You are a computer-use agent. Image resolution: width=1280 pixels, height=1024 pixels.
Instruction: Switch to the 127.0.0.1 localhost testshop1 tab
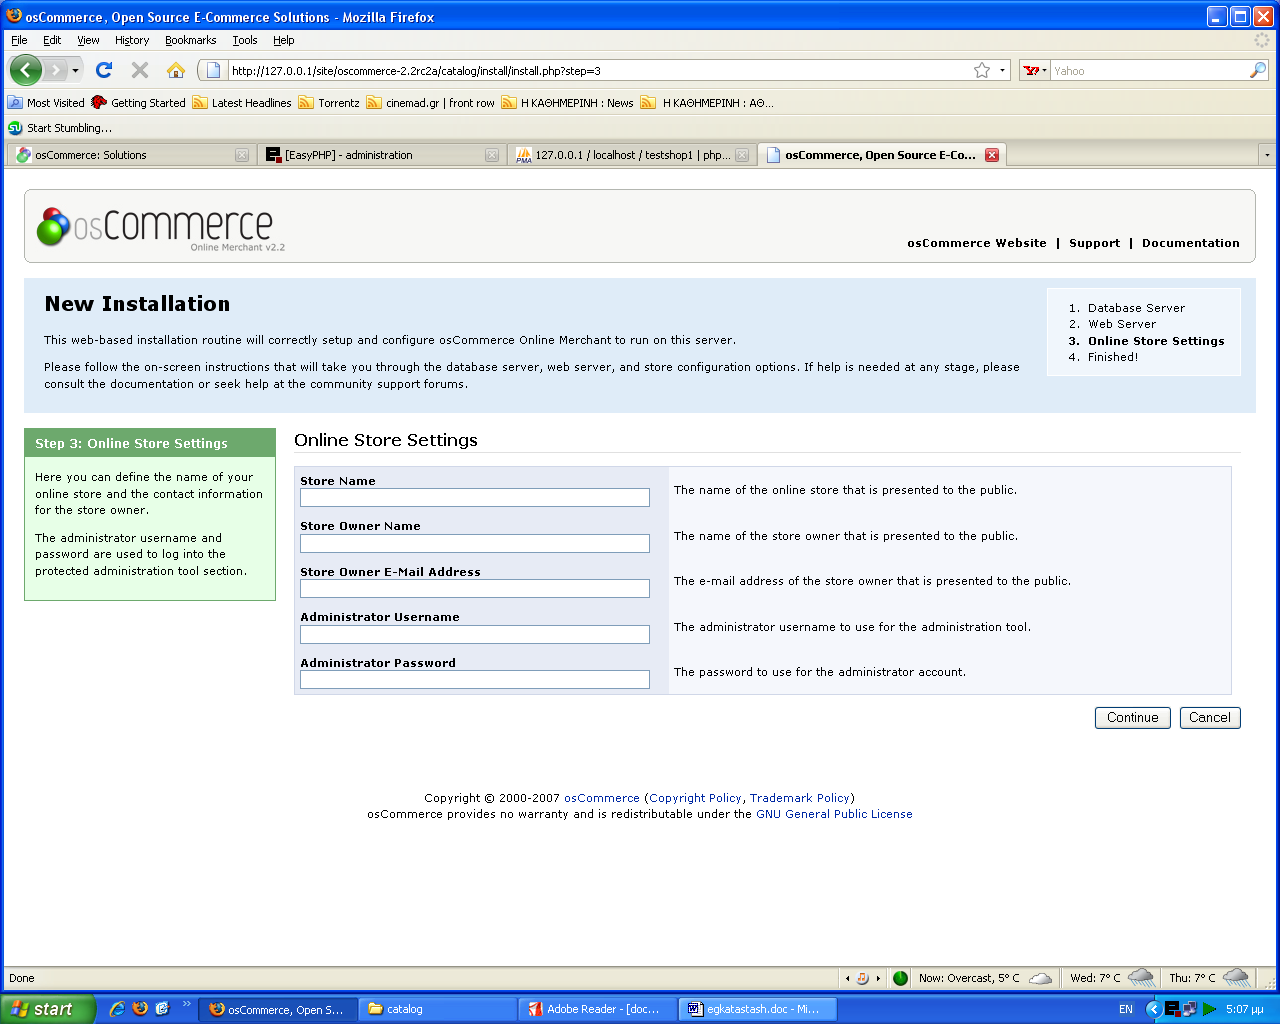point(631,155)
